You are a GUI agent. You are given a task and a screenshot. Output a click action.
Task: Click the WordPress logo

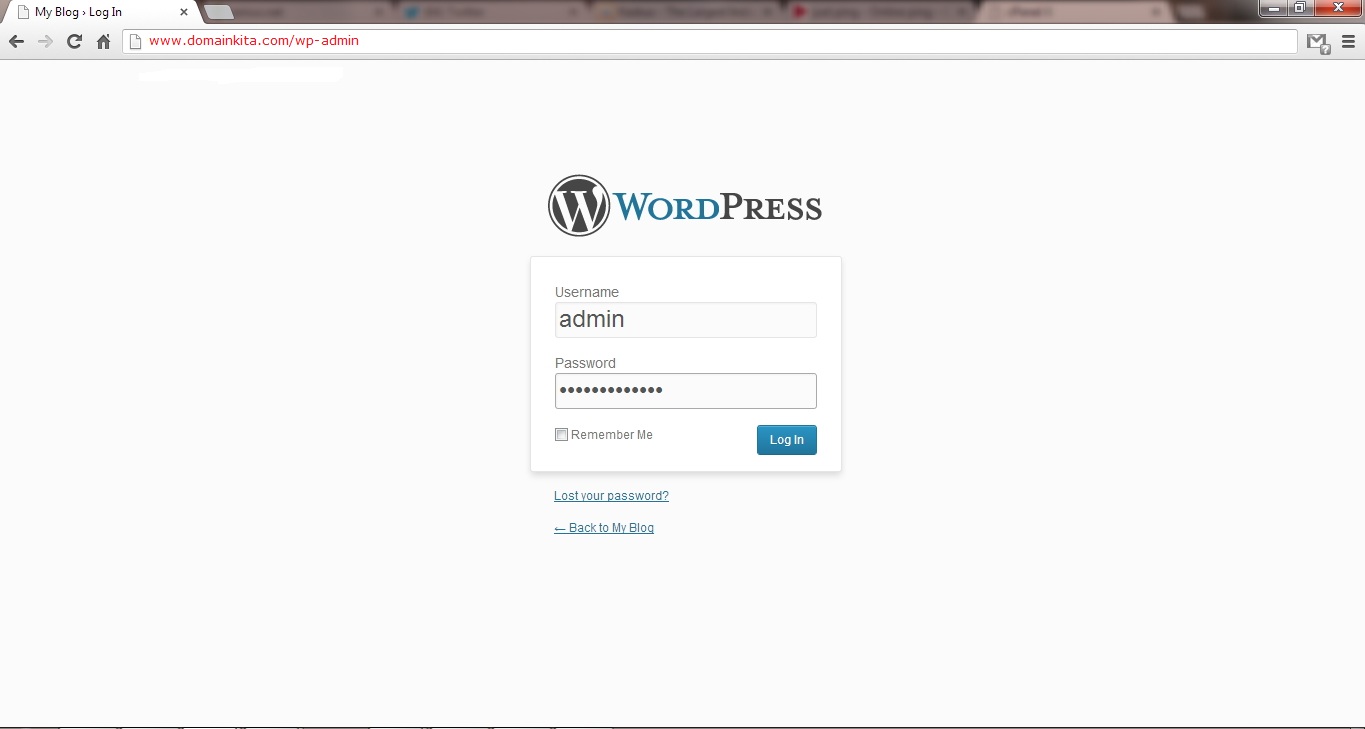(x=685, y=206)
